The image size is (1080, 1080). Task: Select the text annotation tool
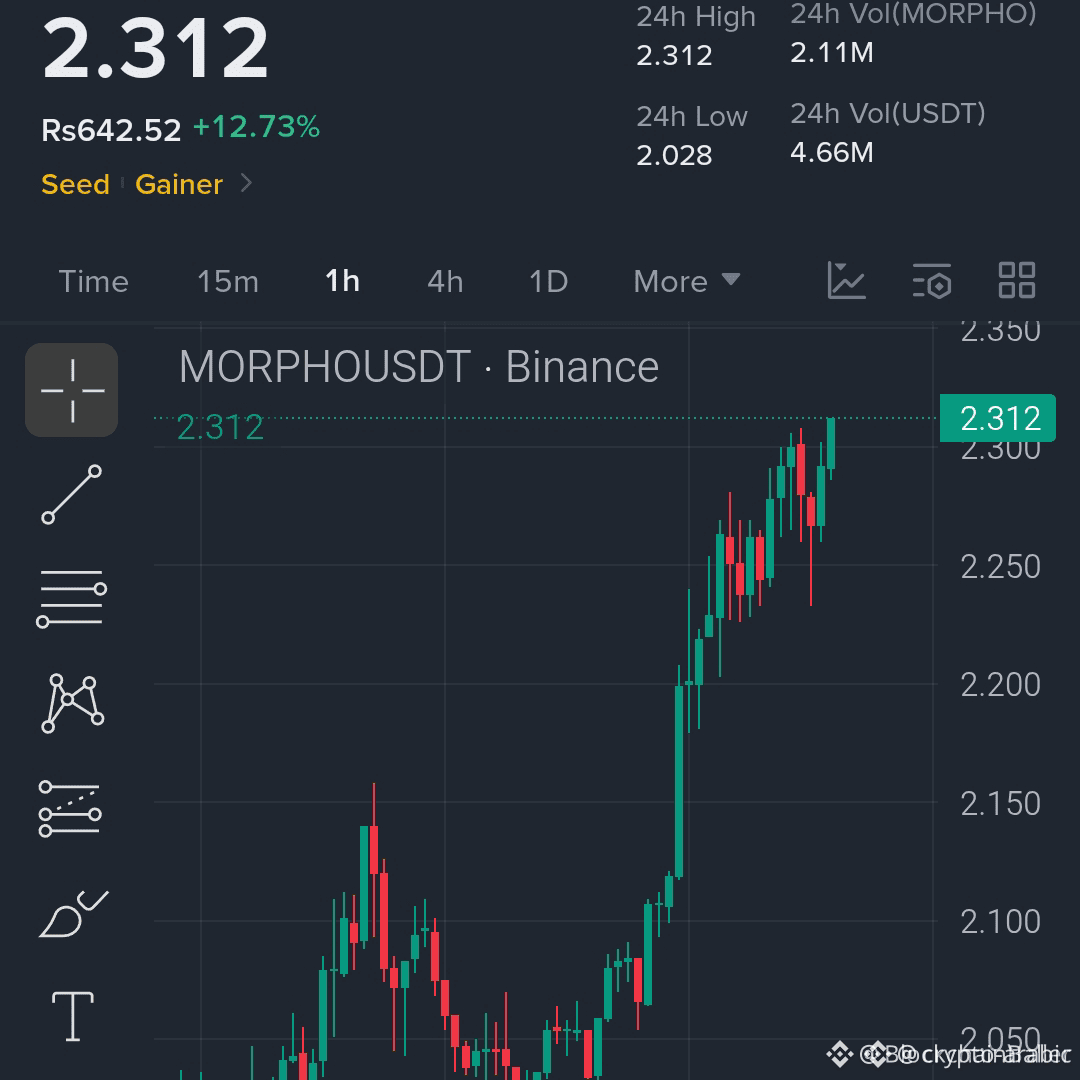73,1017
